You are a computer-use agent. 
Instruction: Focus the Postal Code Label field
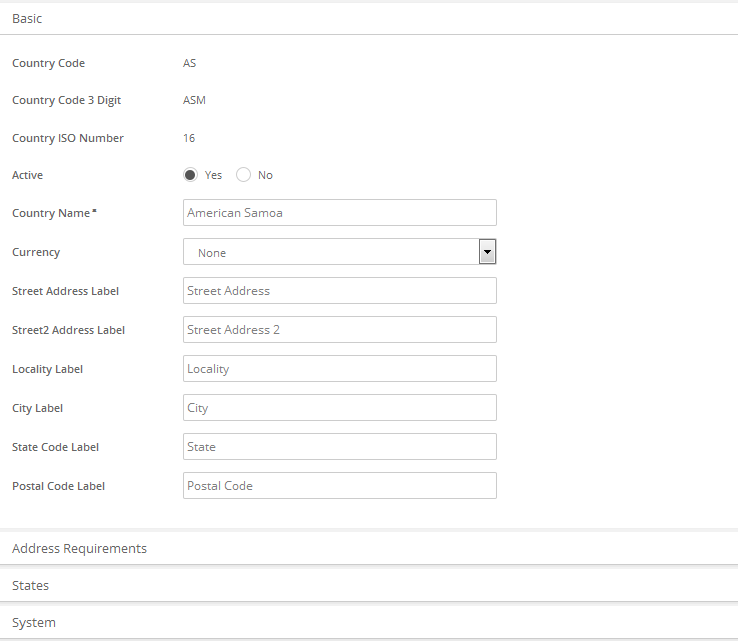(x=339, y=486)
